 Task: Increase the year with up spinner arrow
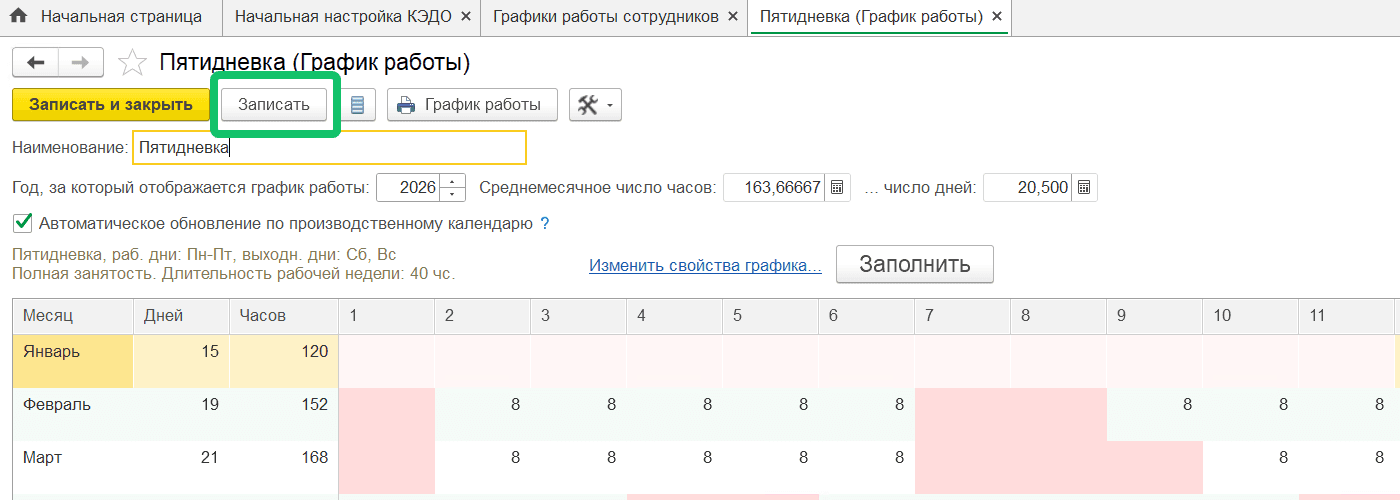[x=453, y=181]
